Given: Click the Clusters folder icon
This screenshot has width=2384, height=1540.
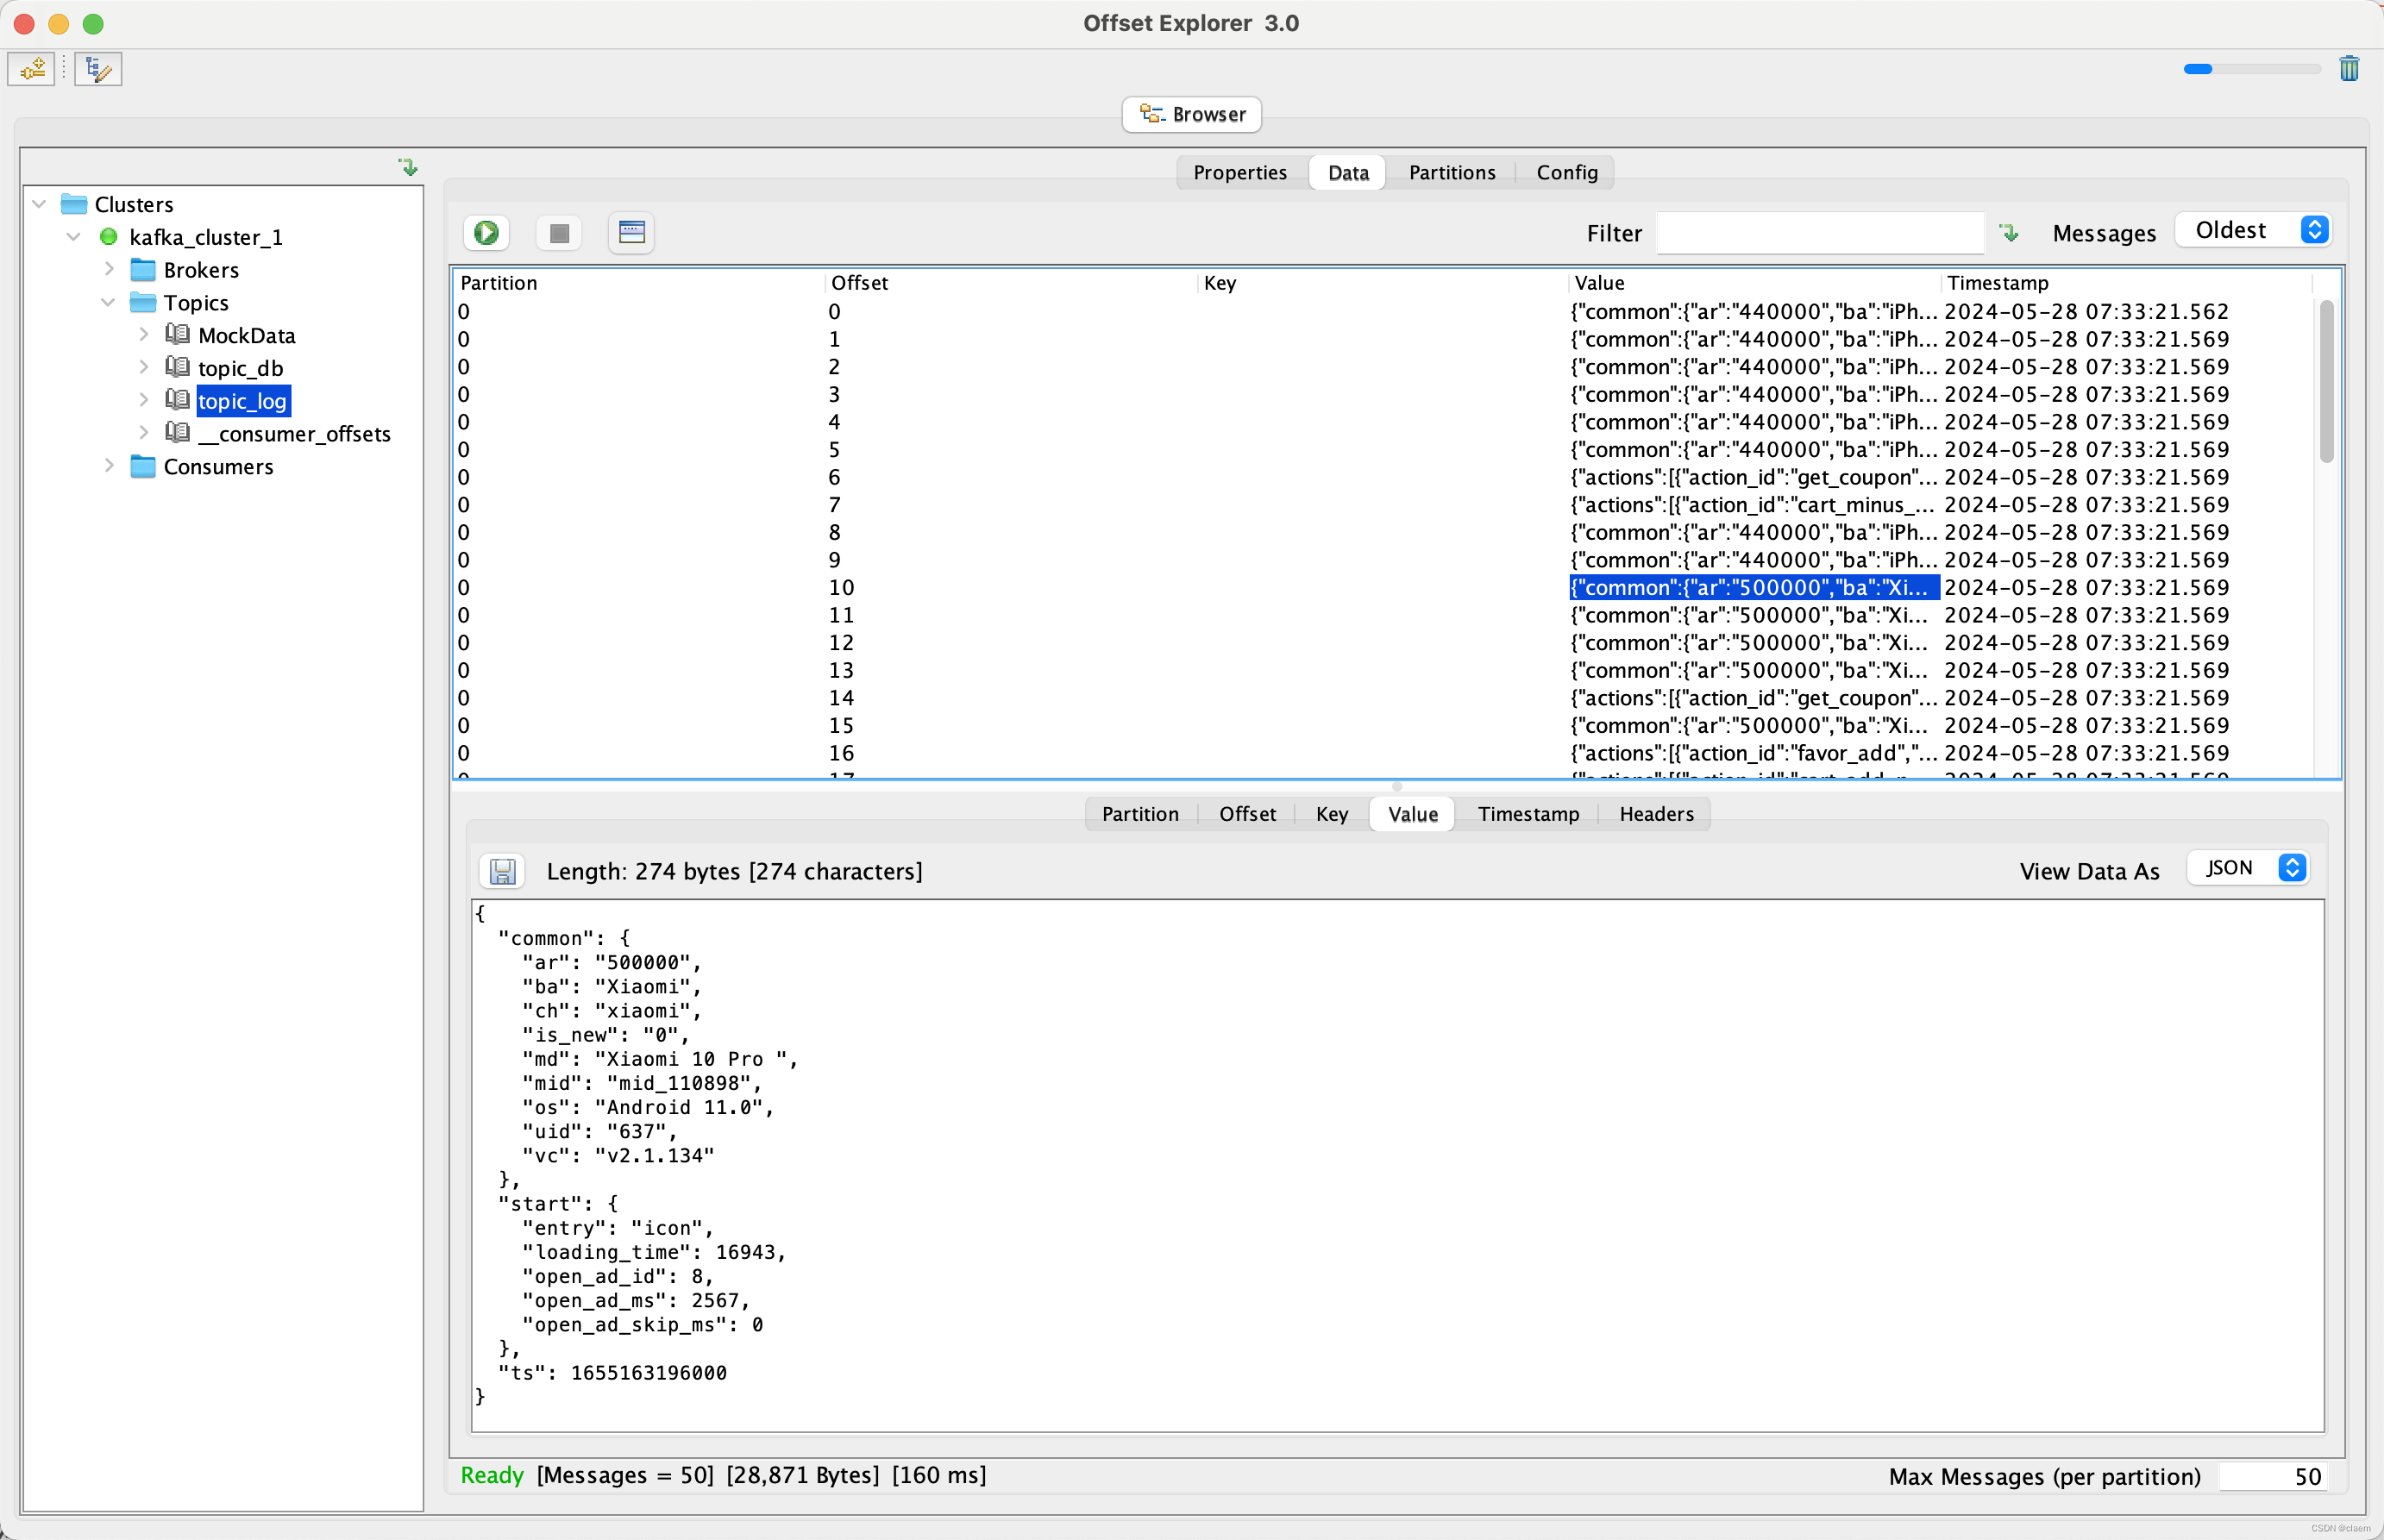Looking at the screenshot, I should (x=74, y=204).
